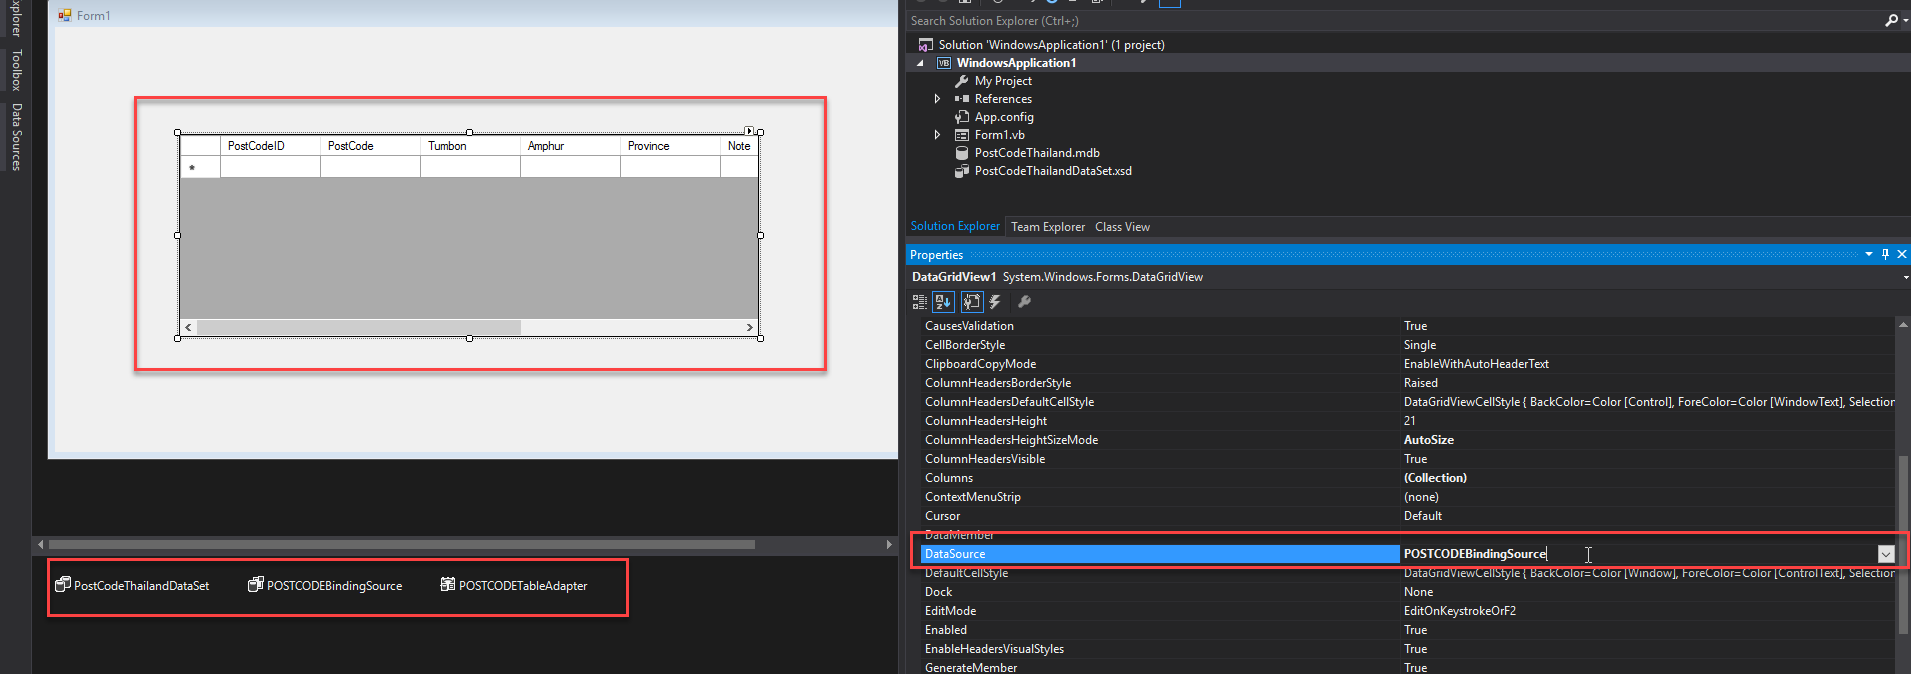Switch Properties to Alphabetical sort
The height and width of the screenshot is (674, 1911).
(943, 302)
